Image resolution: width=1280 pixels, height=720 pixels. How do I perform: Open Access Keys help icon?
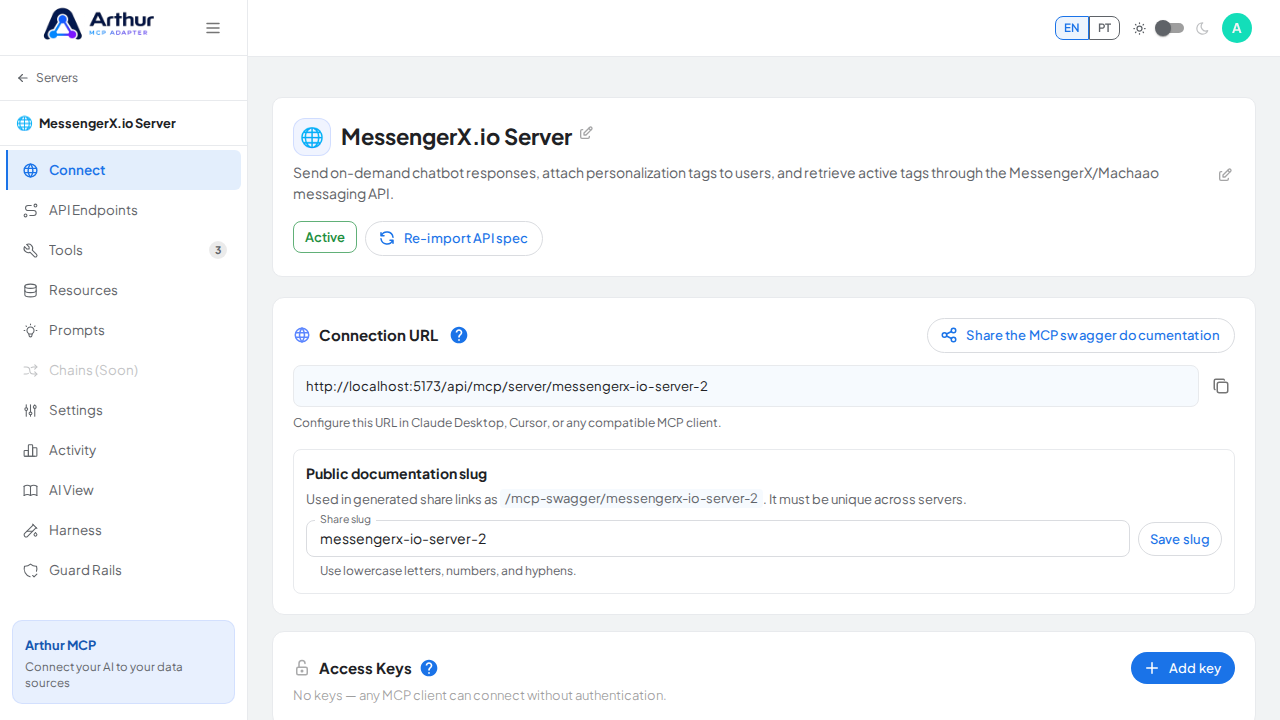coord(429,668)
